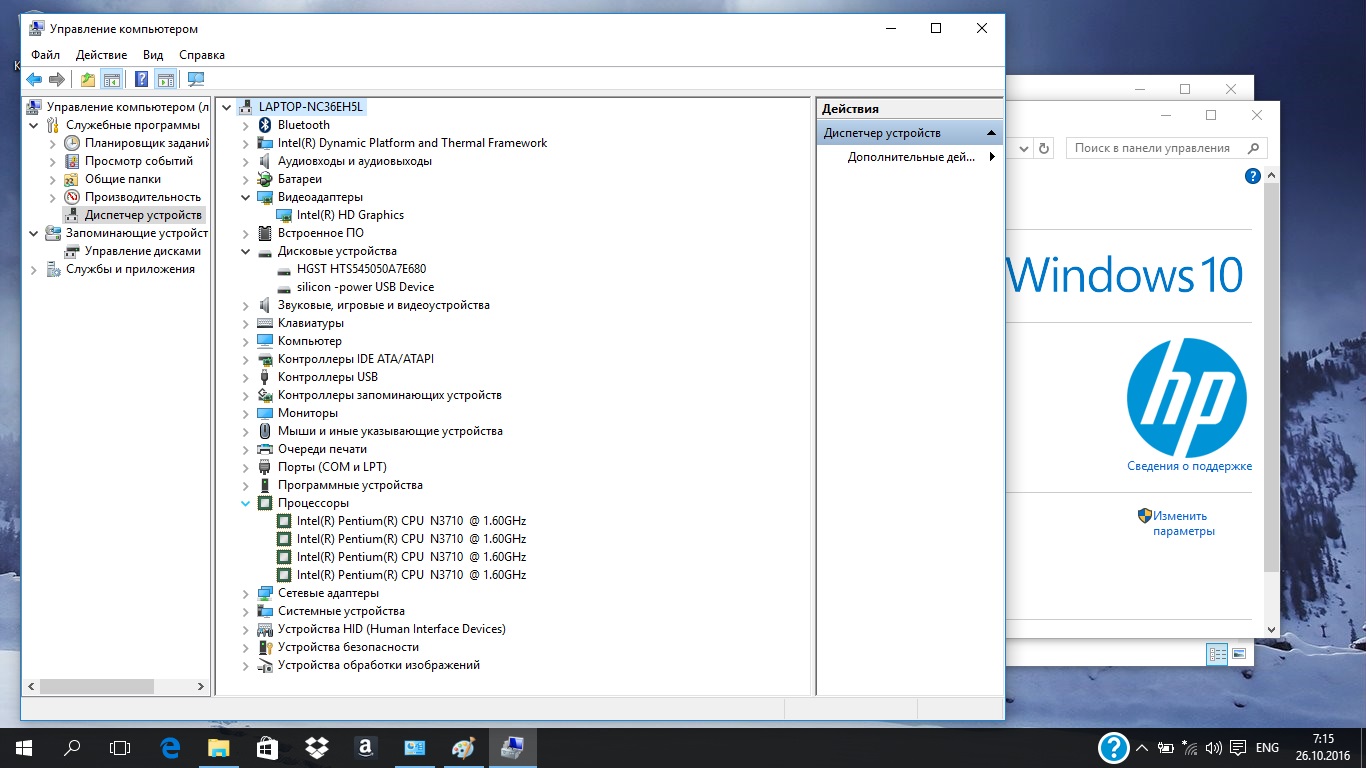Open the Windows Start menu
The height and width of the screenshot is (768, 1366).
point(24,747)
